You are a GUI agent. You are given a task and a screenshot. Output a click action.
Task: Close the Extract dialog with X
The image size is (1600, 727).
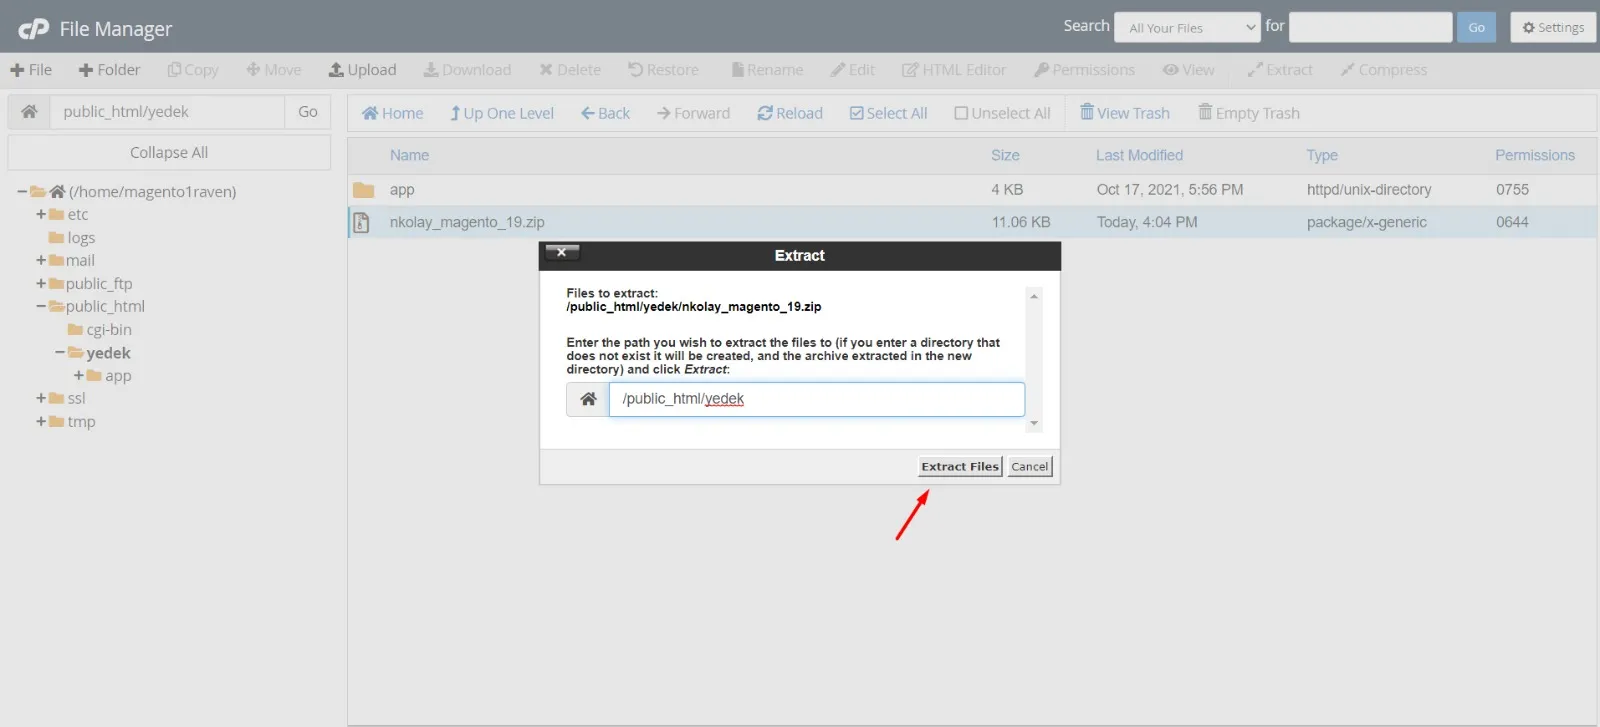click(x=561, y=253)
